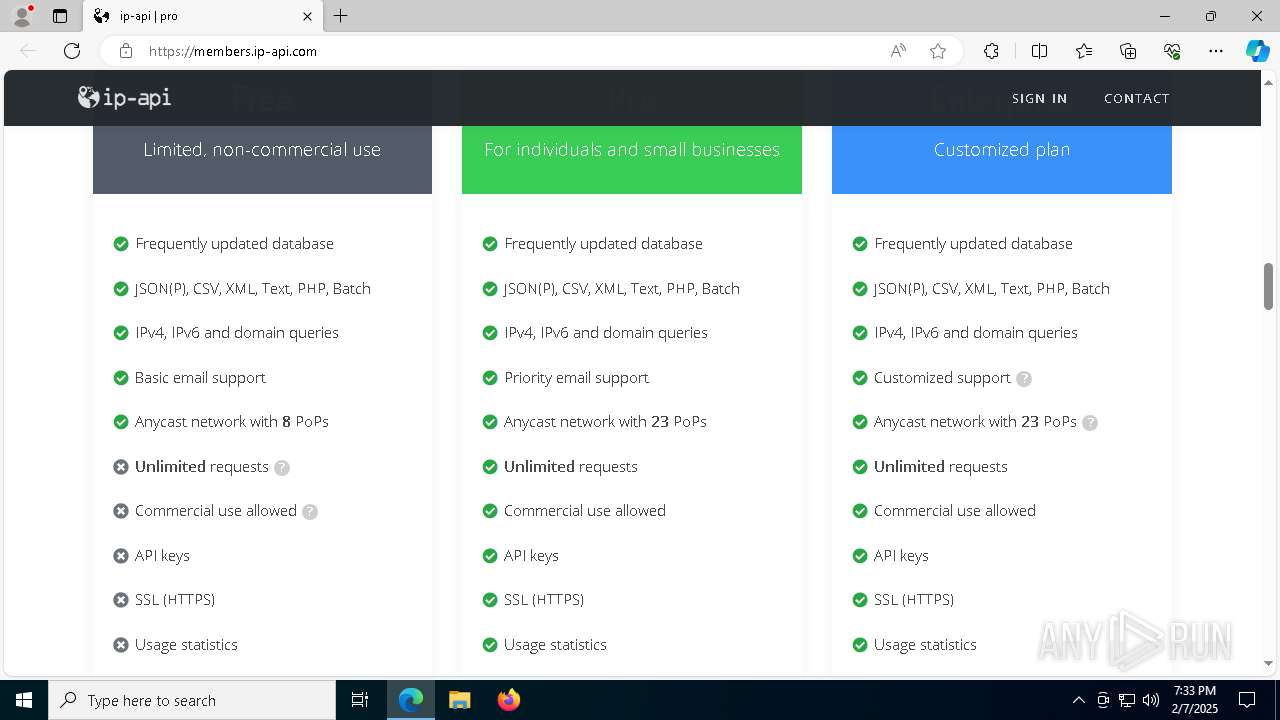Click 'Frequently updated database' in Free column
1280x720 pixels.
tap(234, 243)
